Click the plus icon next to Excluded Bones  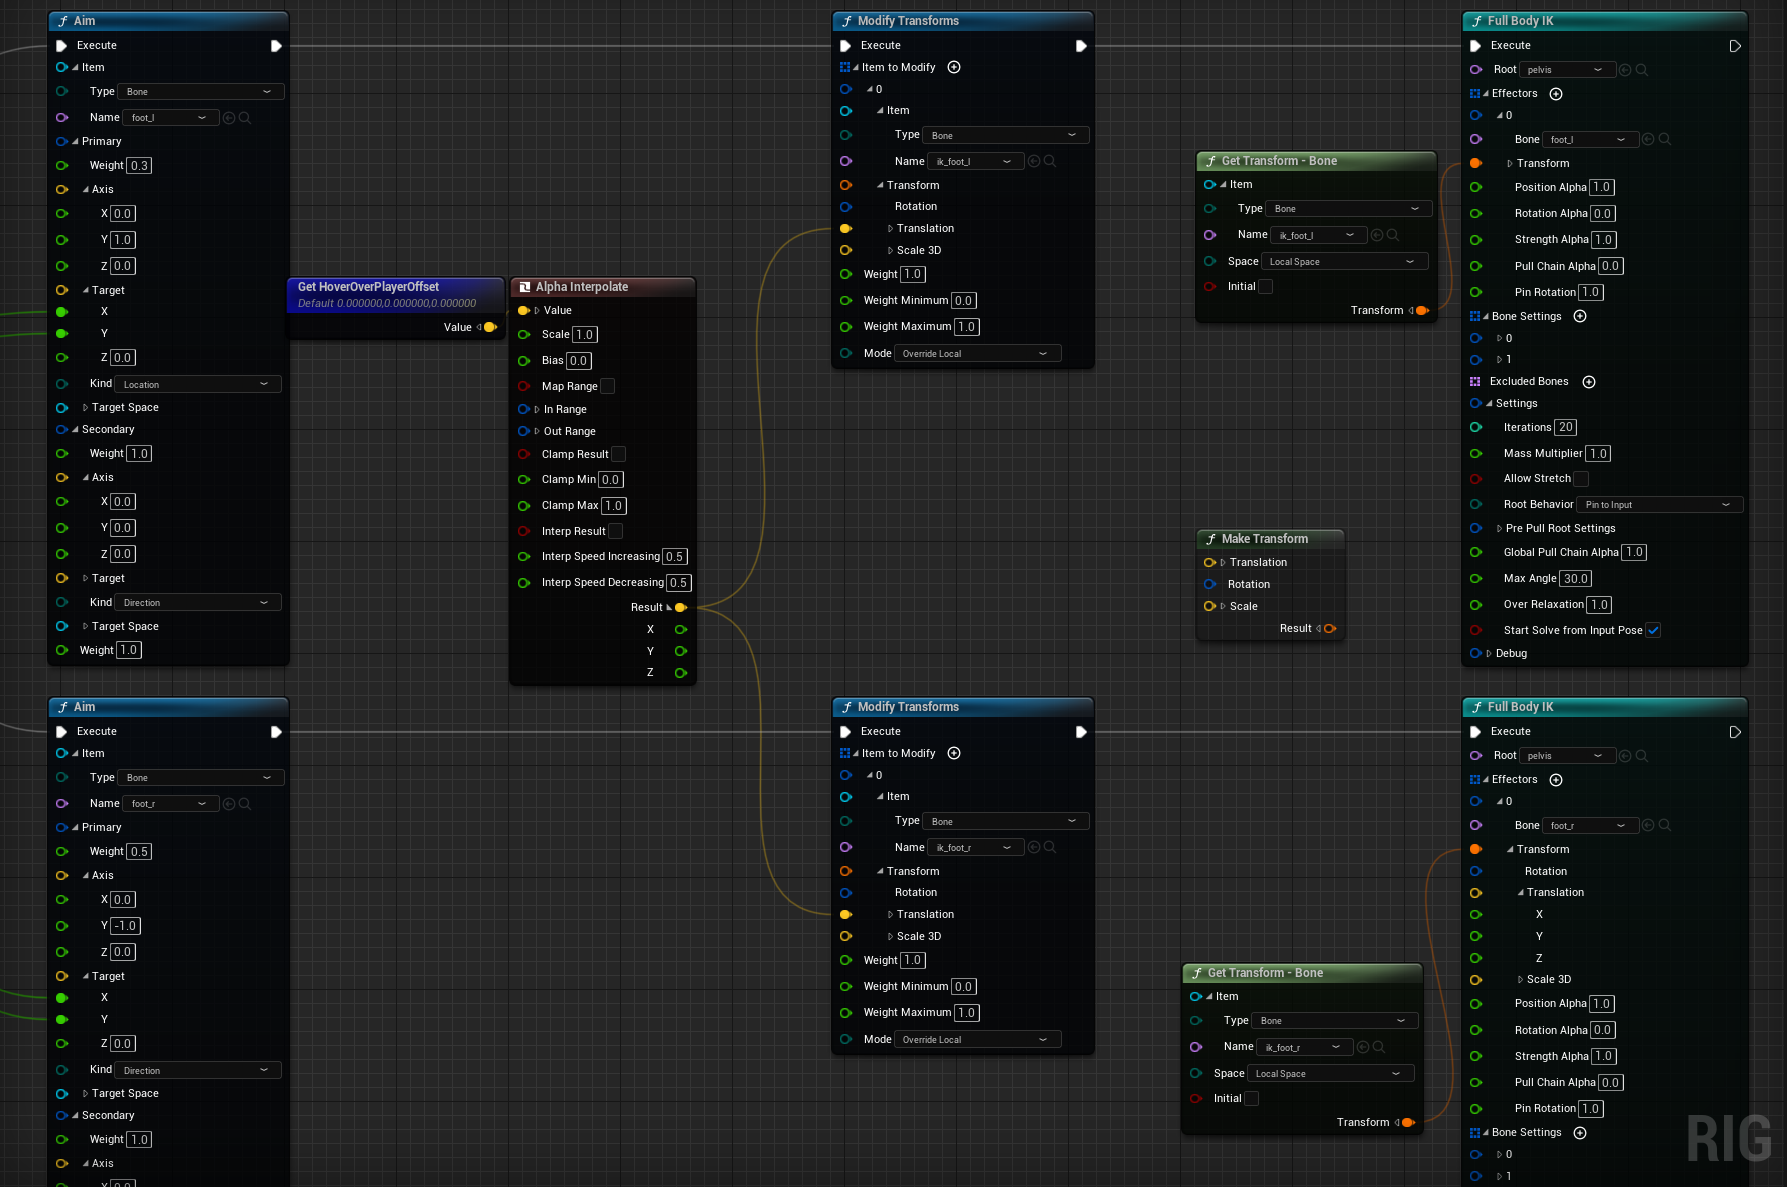pos(1589,381)
